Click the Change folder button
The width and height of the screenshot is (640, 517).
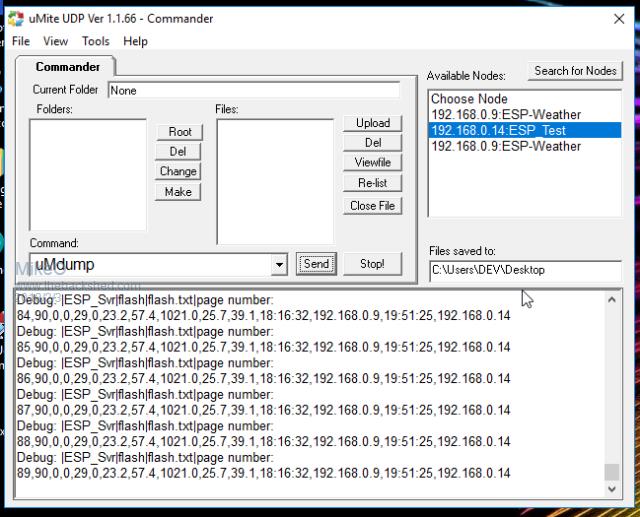click(178, 172)
